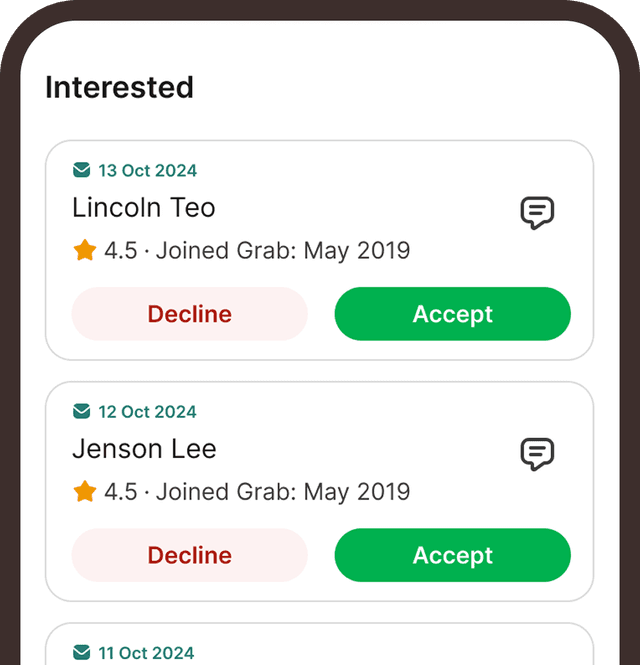Click Lincoln Teo's Joined Grab May 2019 text

283,250
